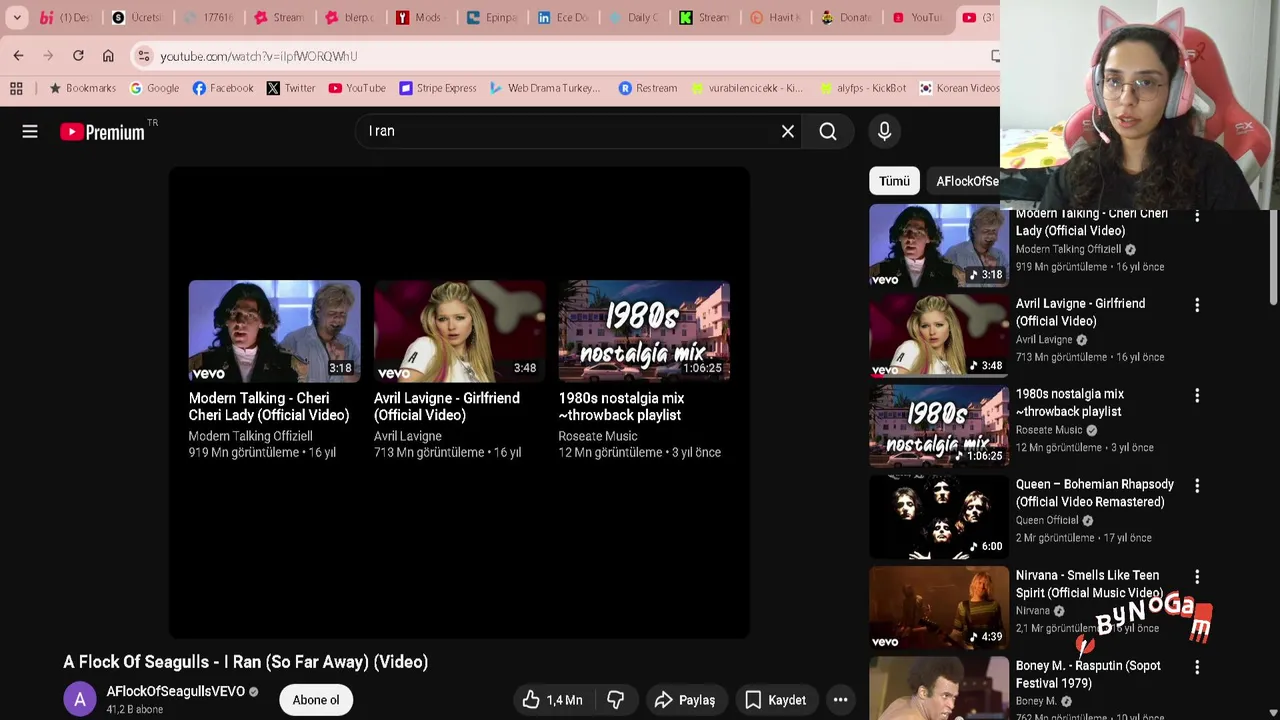Image resolution: width=1280 pixels, height=720 pixels.
Task: Click the magnifier search button
Action: (x=828, y=131)
